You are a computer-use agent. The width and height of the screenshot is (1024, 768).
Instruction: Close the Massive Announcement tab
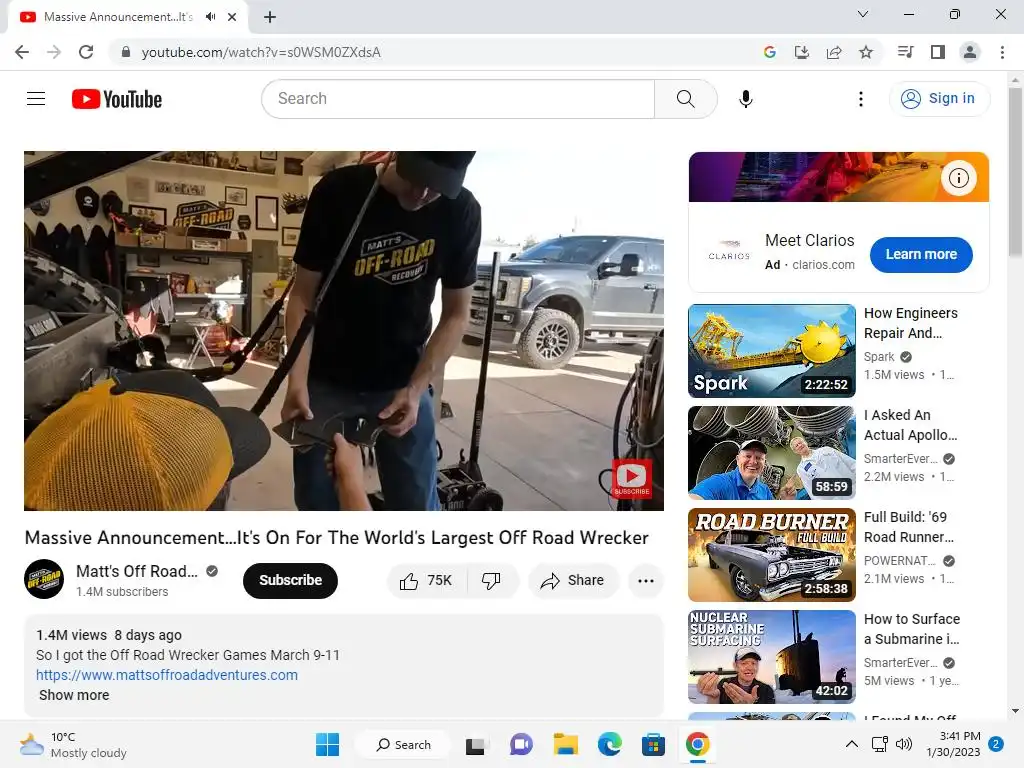(x=232, y=17)
